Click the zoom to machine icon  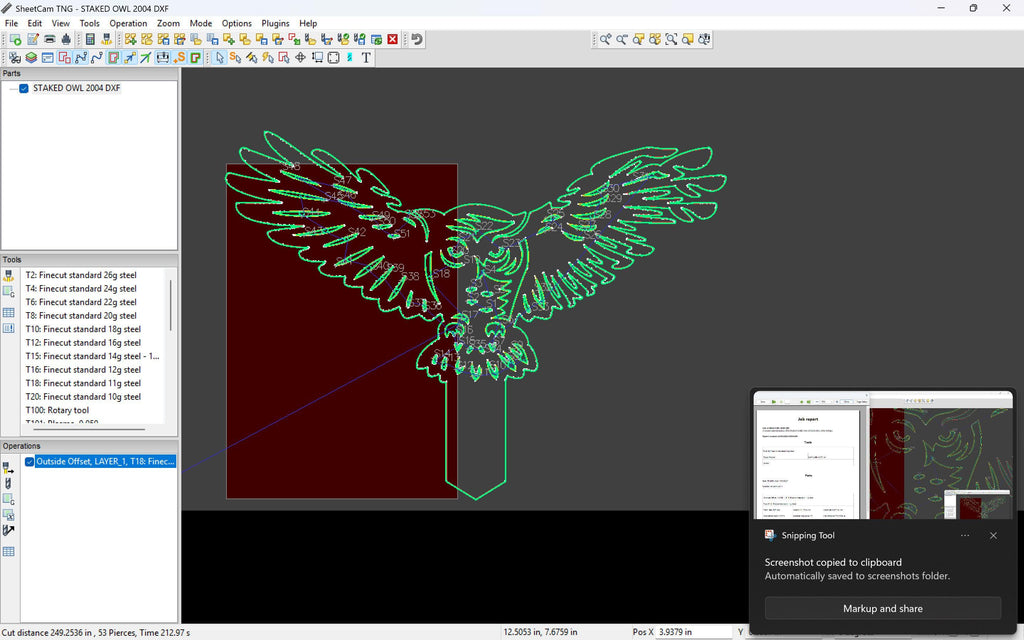[x=703, y=39]
